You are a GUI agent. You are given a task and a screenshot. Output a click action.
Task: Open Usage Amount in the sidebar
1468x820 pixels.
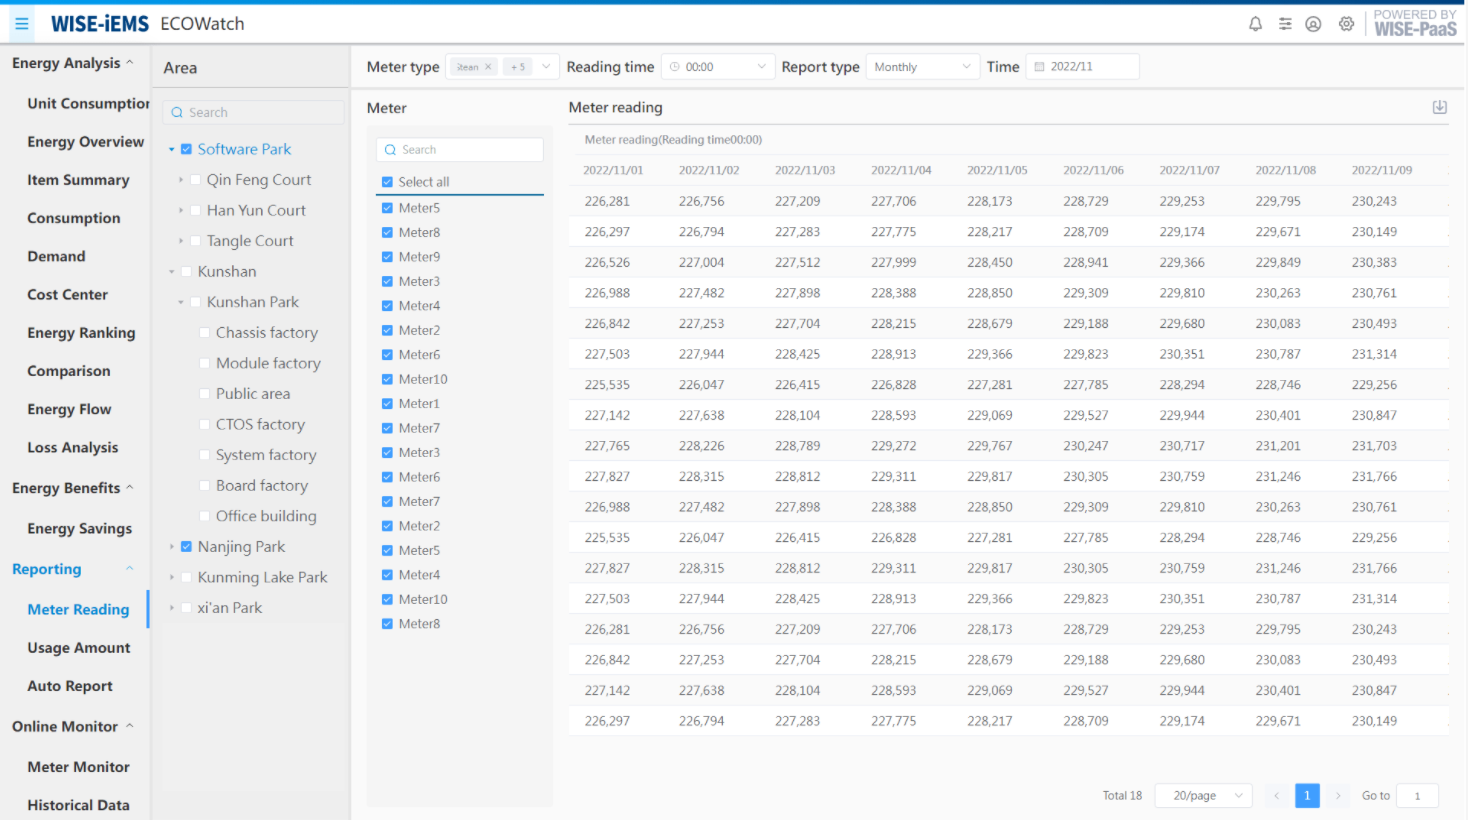point(78,648)
